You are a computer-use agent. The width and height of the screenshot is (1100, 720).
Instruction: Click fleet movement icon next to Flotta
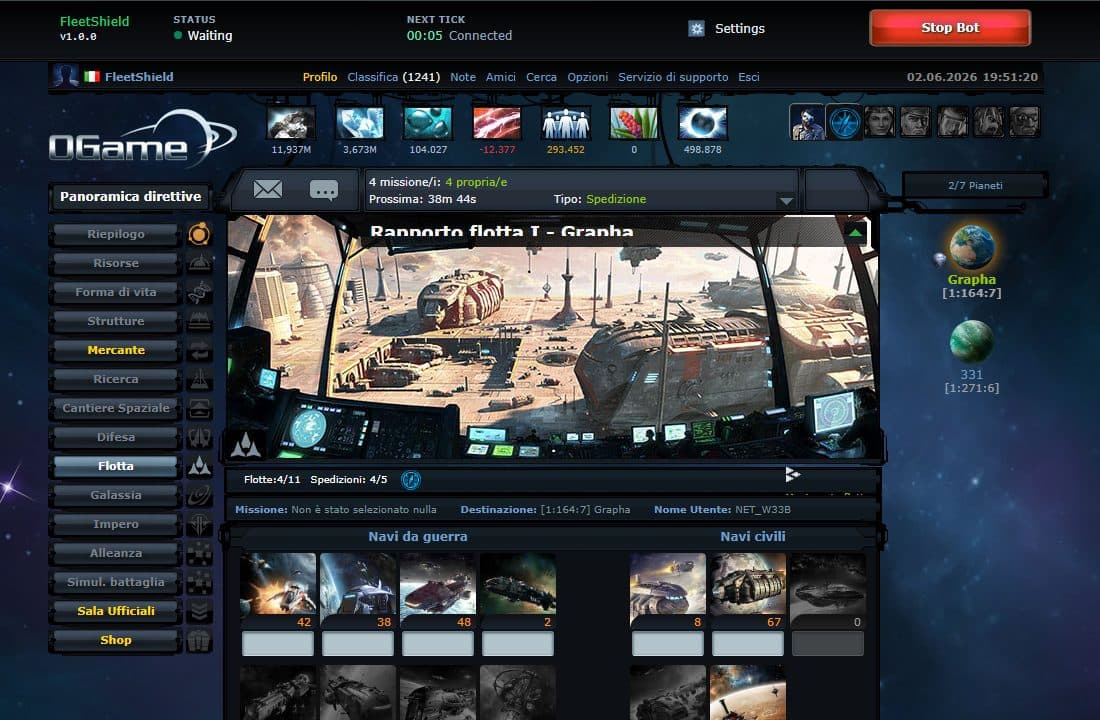click(199, 466)
